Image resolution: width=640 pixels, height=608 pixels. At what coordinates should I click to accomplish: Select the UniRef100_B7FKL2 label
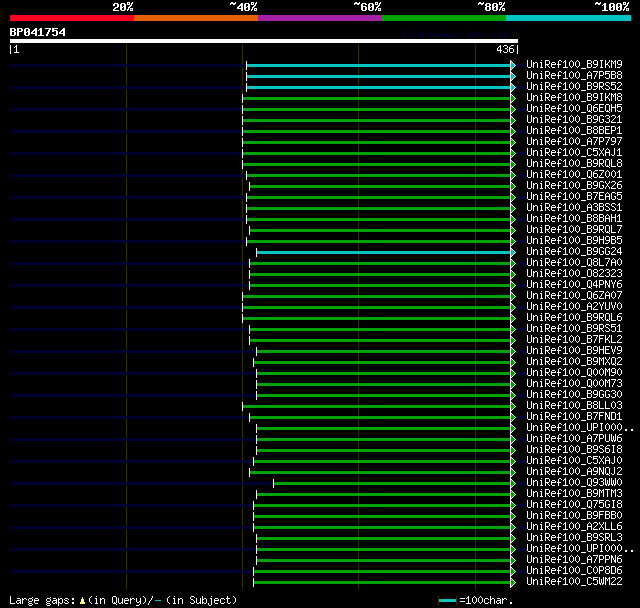(x=574, y=340)
